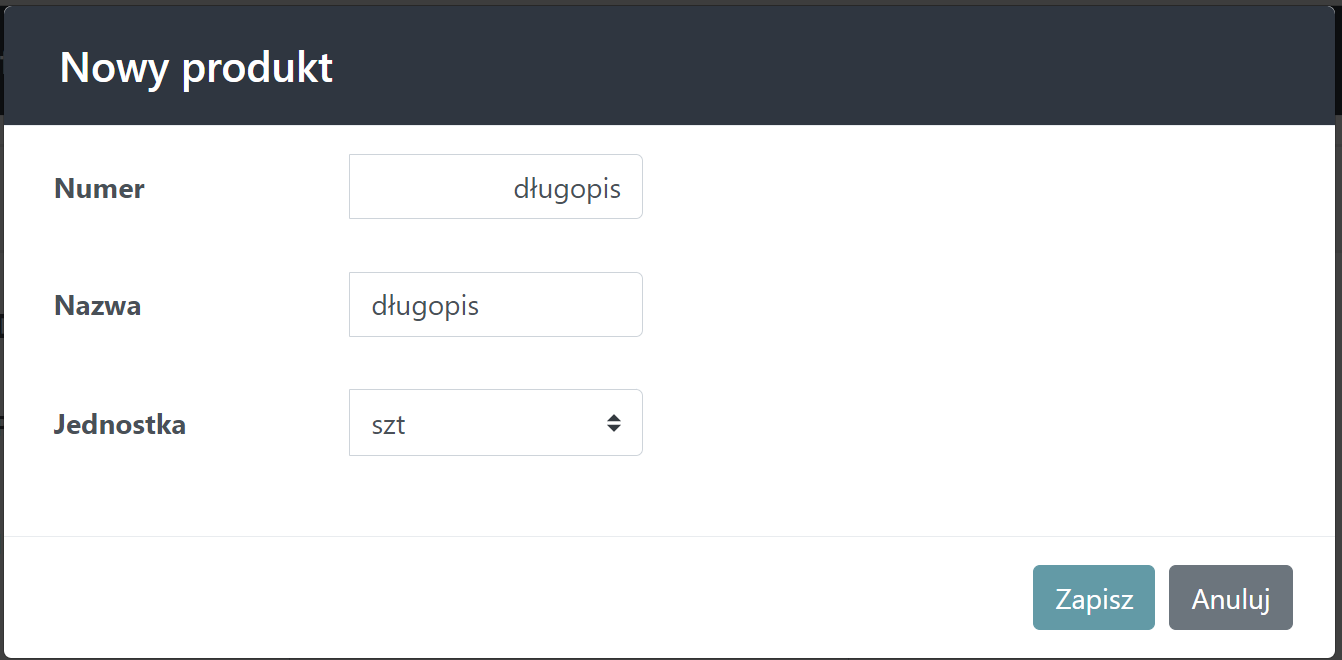Focus the Numer input field

tap(496, 187)
